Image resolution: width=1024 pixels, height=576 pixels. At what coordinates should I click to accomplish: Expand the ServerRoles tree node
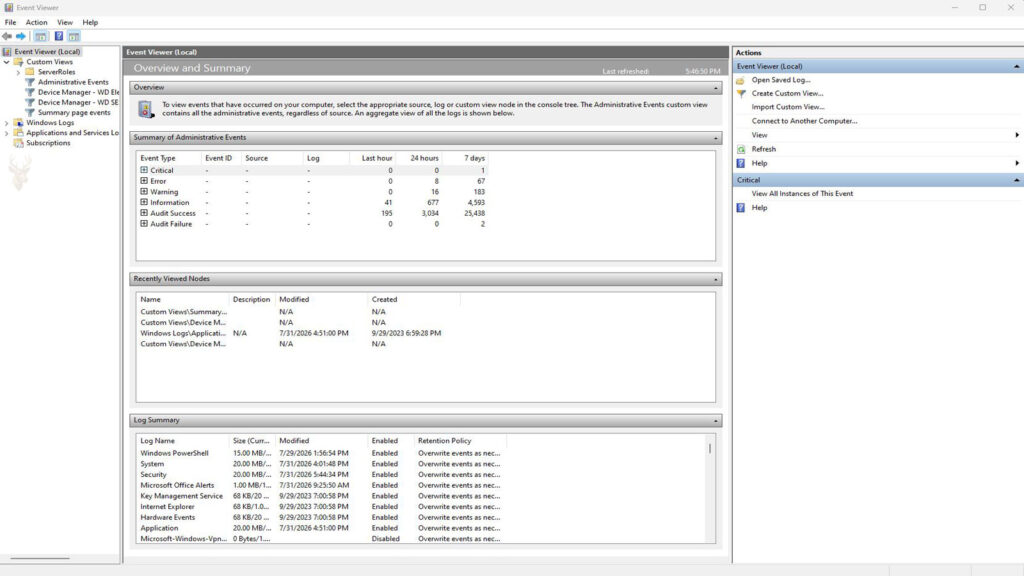tap(18, 72)
